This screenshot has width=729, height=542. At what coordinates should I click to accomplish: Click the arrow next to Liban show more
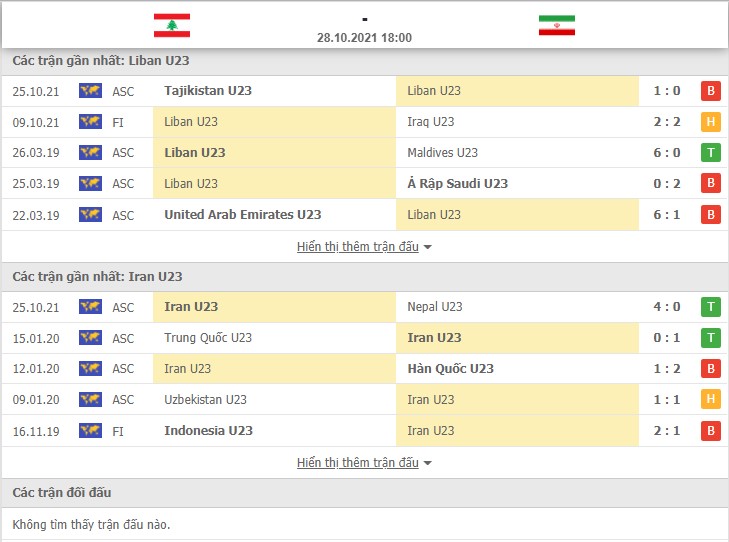428,247
